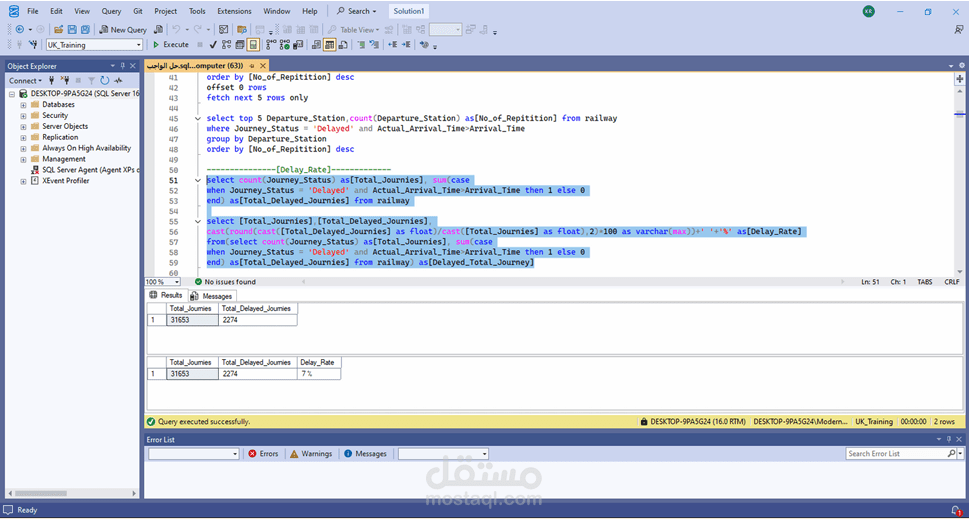Open the Git menu
Image resolution: width=969 pixels, height=519 pixels.
pyautogui.click(x=138, y=11)
